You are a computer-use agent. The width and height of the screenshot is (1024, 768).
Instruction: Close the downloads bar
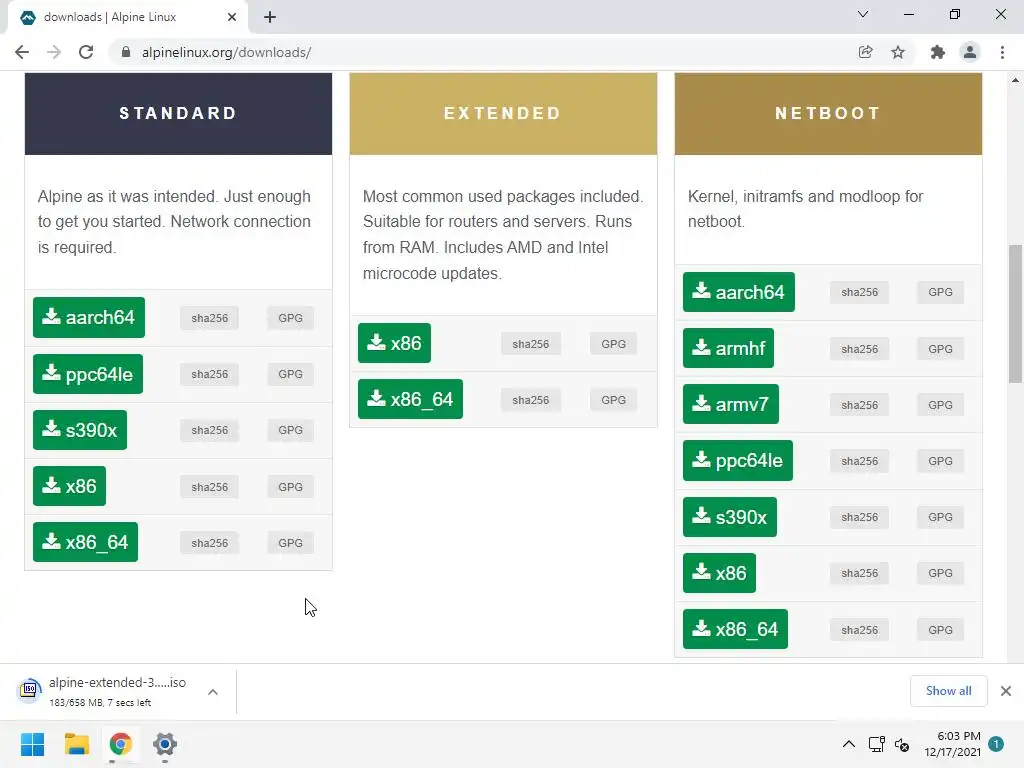[1006, 691]
